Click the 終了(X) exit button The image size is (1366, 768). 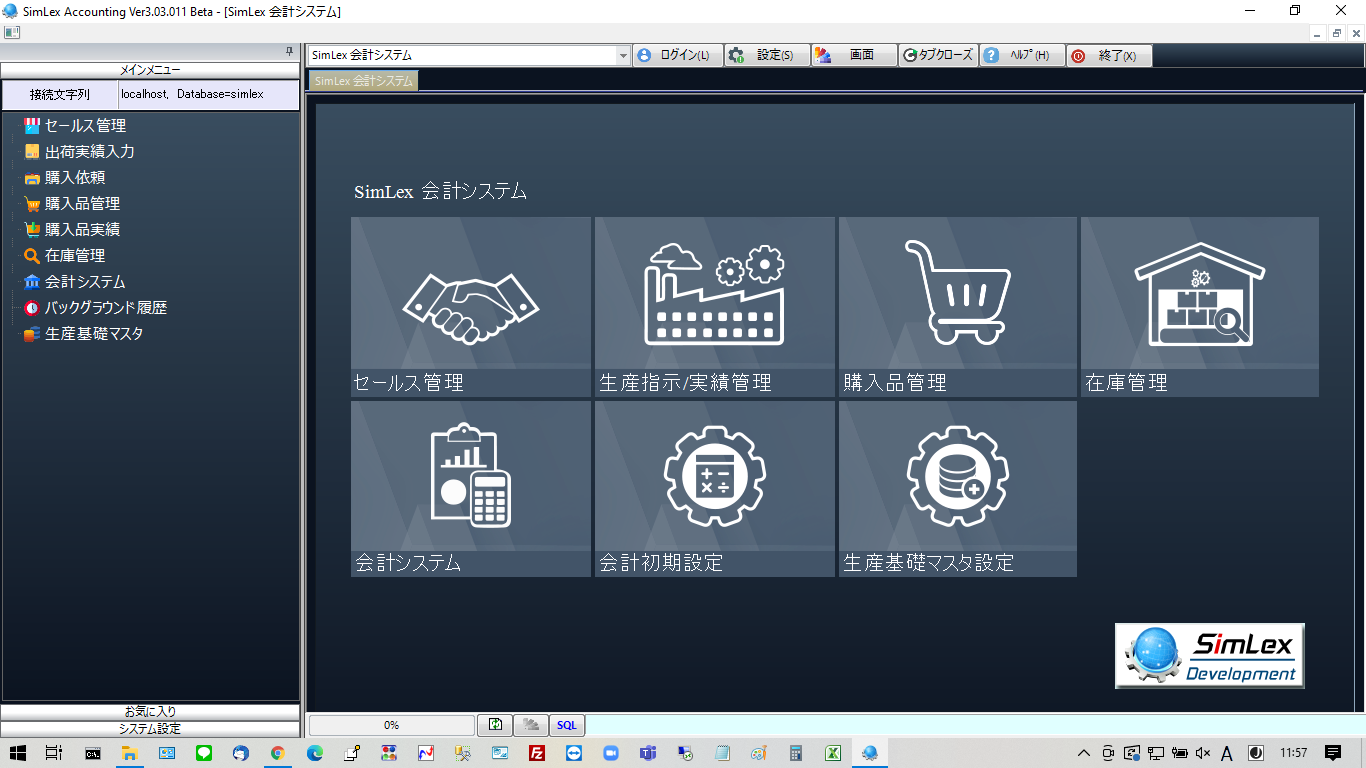coord(1109,55)
